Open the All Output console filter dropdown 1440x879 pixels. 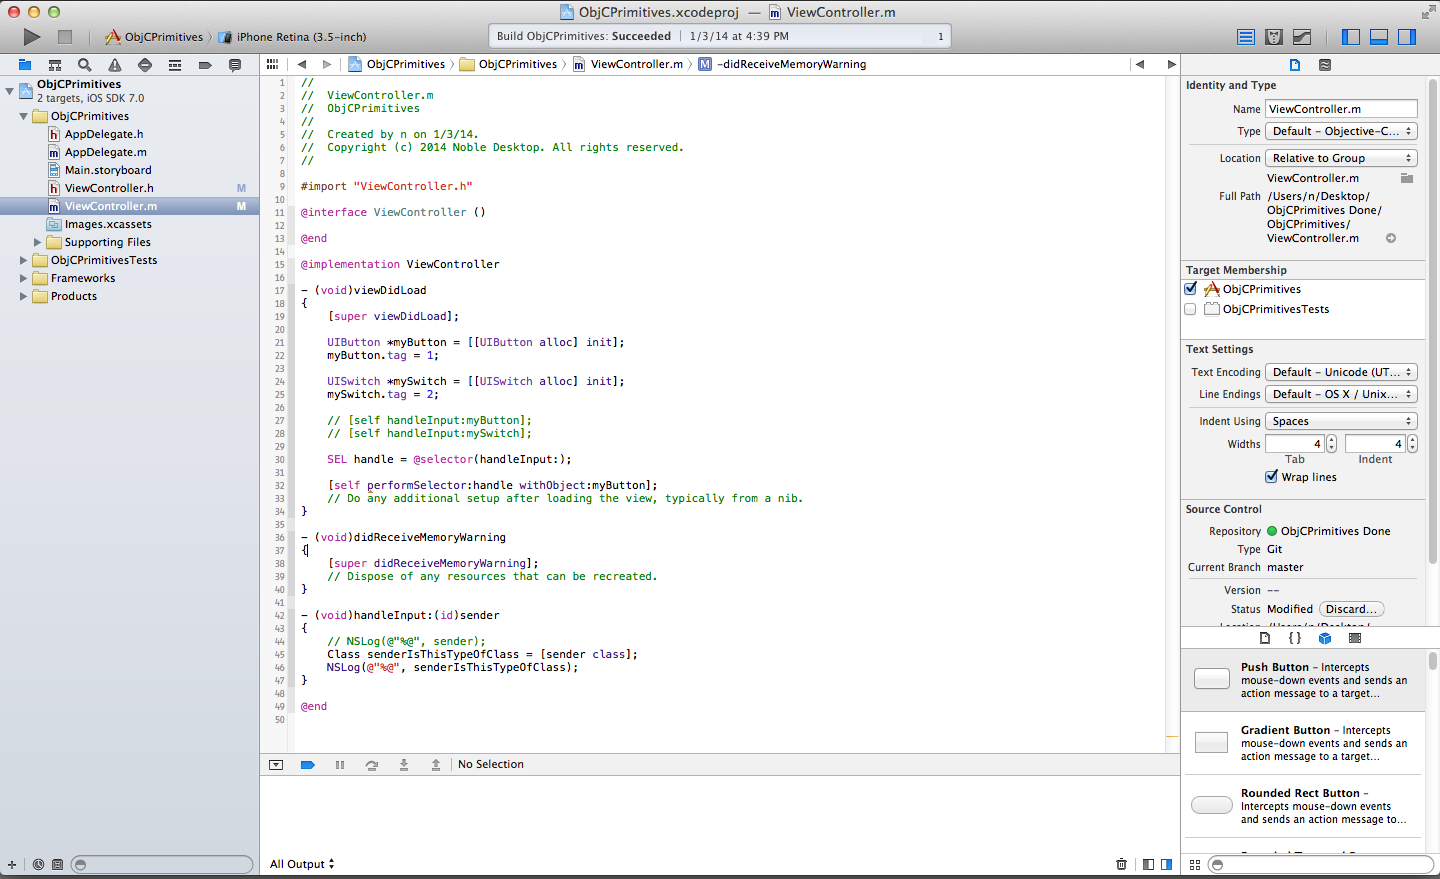302,864
